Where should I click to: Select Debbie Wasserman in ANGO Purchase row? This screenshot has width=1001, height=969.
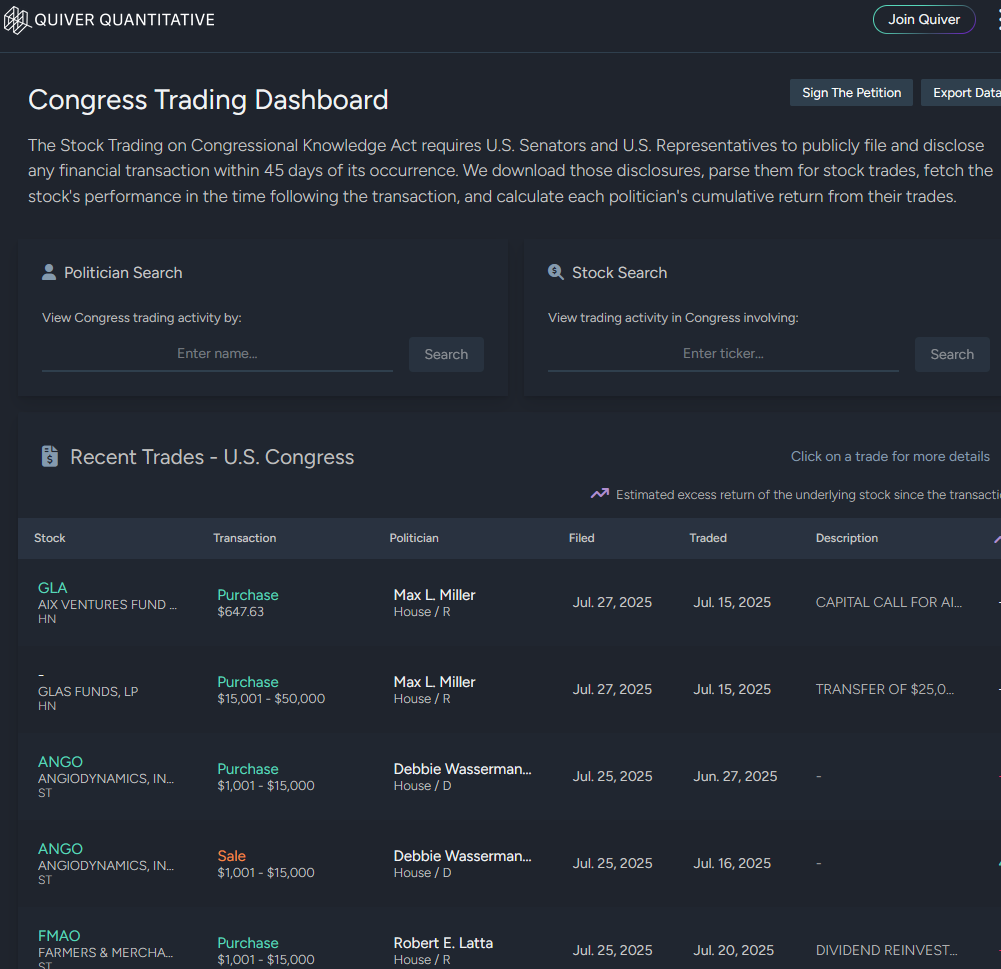click(x=462, y=769)
